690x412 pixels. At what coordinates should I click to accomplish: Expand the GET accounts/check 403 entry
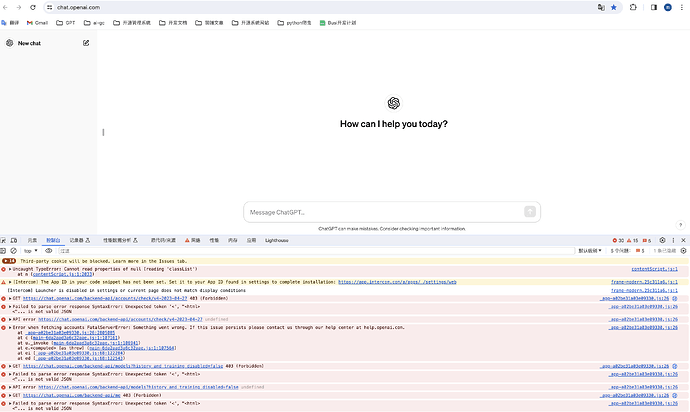[x=10, y=298]
